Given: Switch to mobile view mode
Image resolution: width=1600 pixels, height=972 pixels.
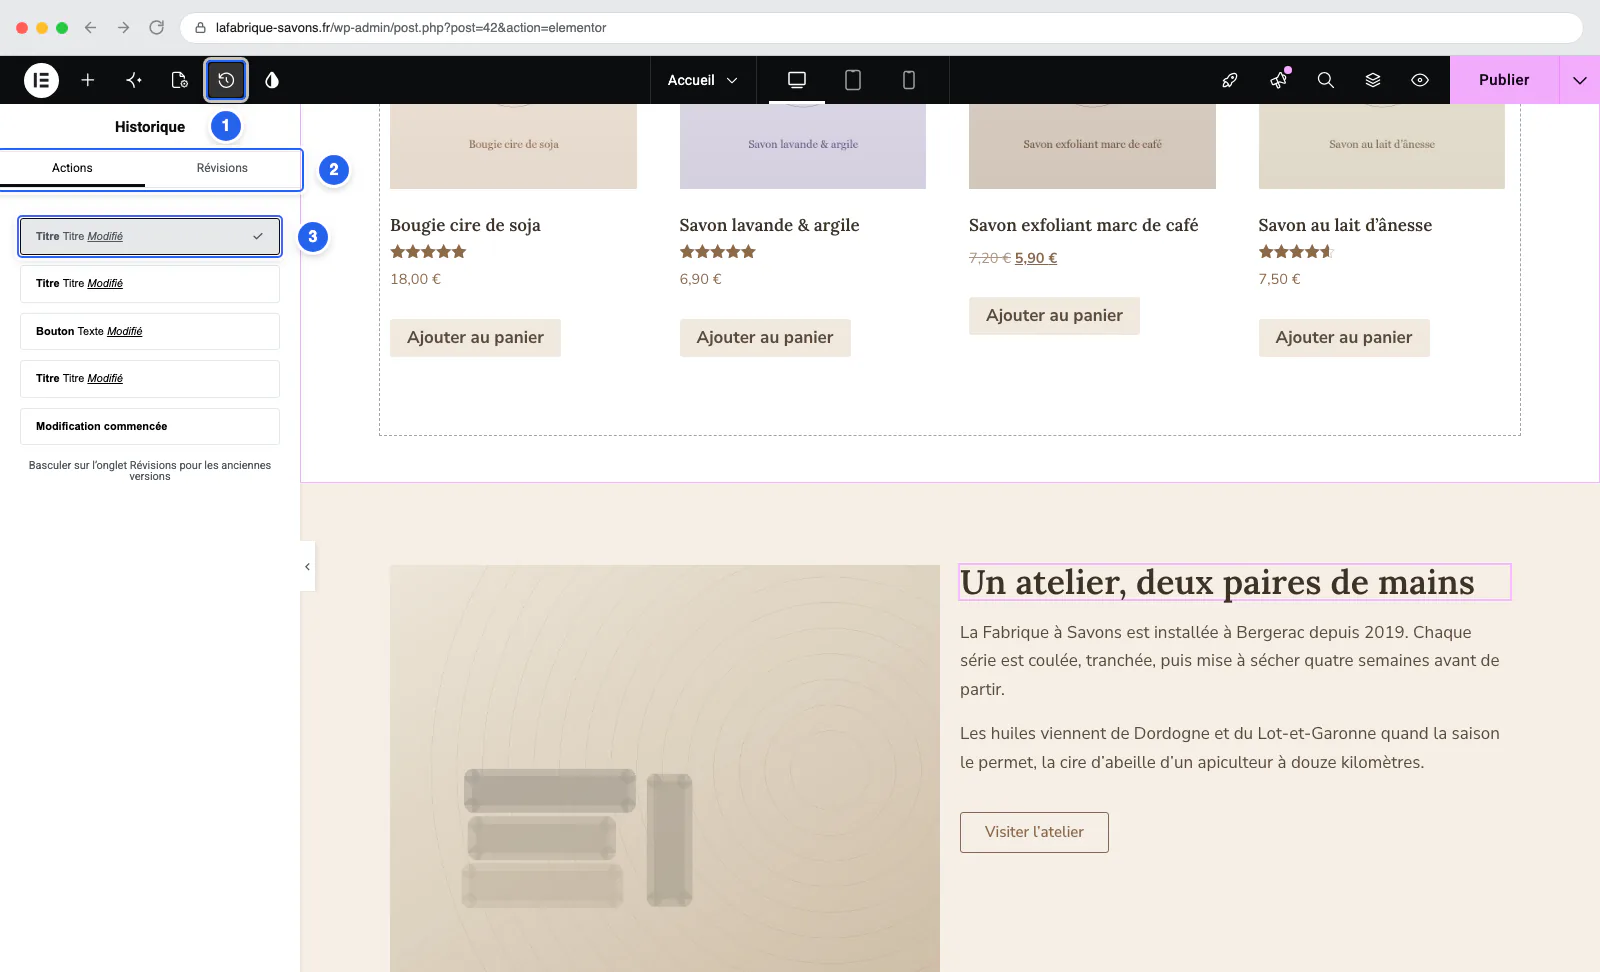Looking at the screenshot, I should tap(909, 80).
